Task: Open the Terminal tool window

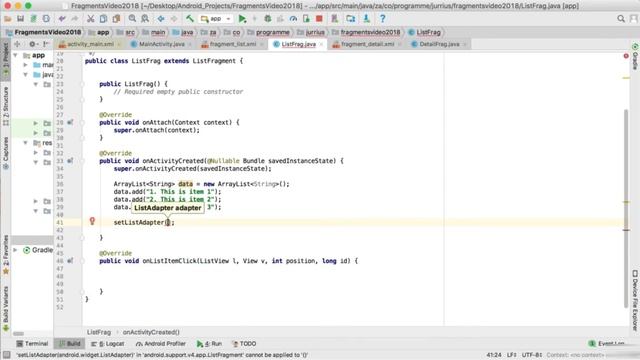Action: (x=32, y=344)
